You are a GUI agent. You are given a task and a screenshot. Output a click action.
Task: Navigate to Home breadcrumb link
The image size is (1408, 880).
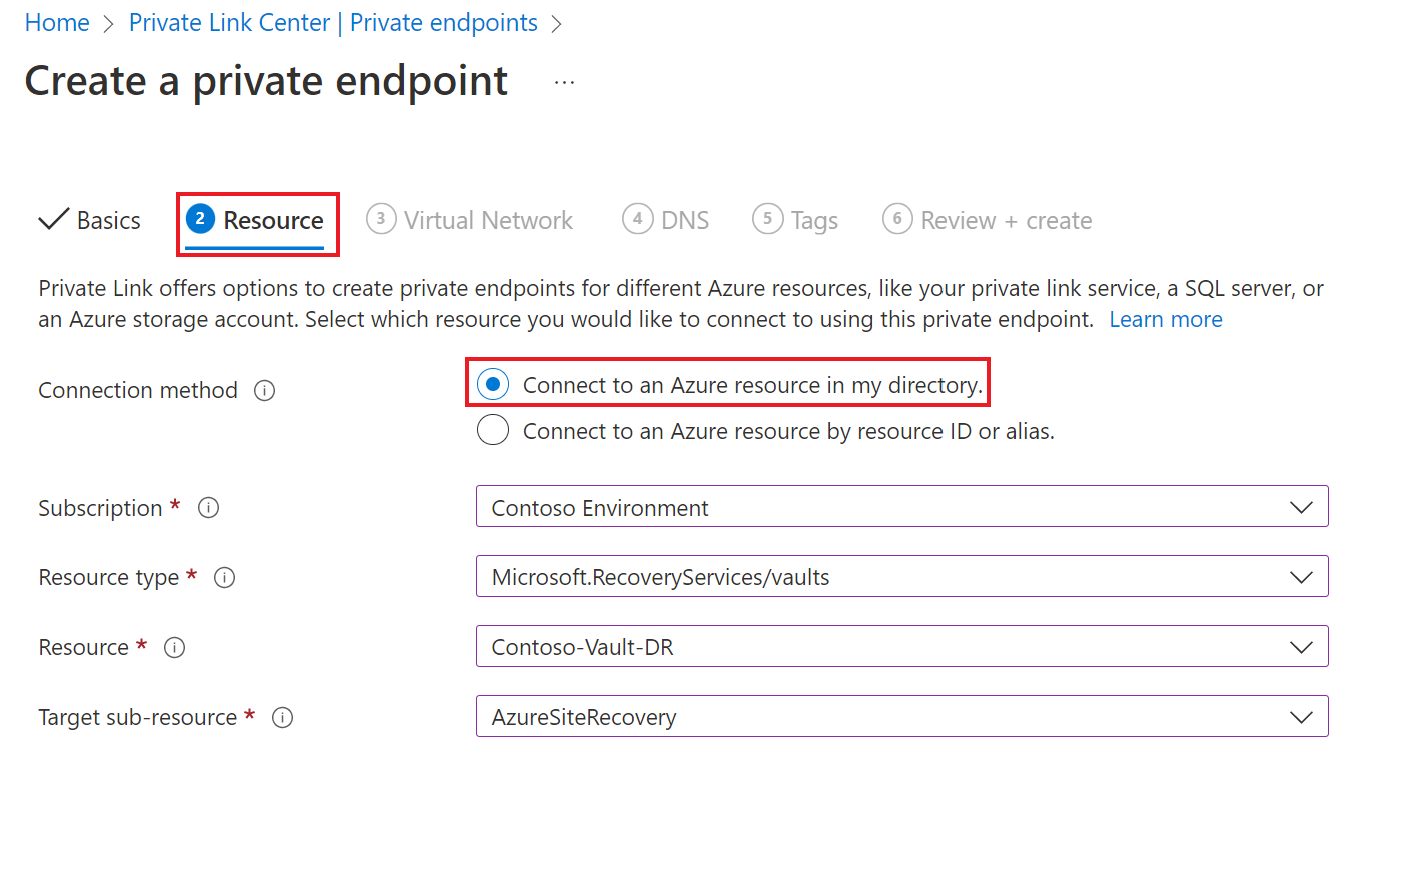tap(57, 23)
